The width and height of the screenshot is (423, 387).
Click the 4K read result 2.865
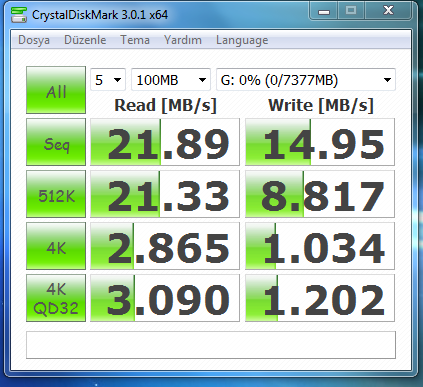[165, 246]
